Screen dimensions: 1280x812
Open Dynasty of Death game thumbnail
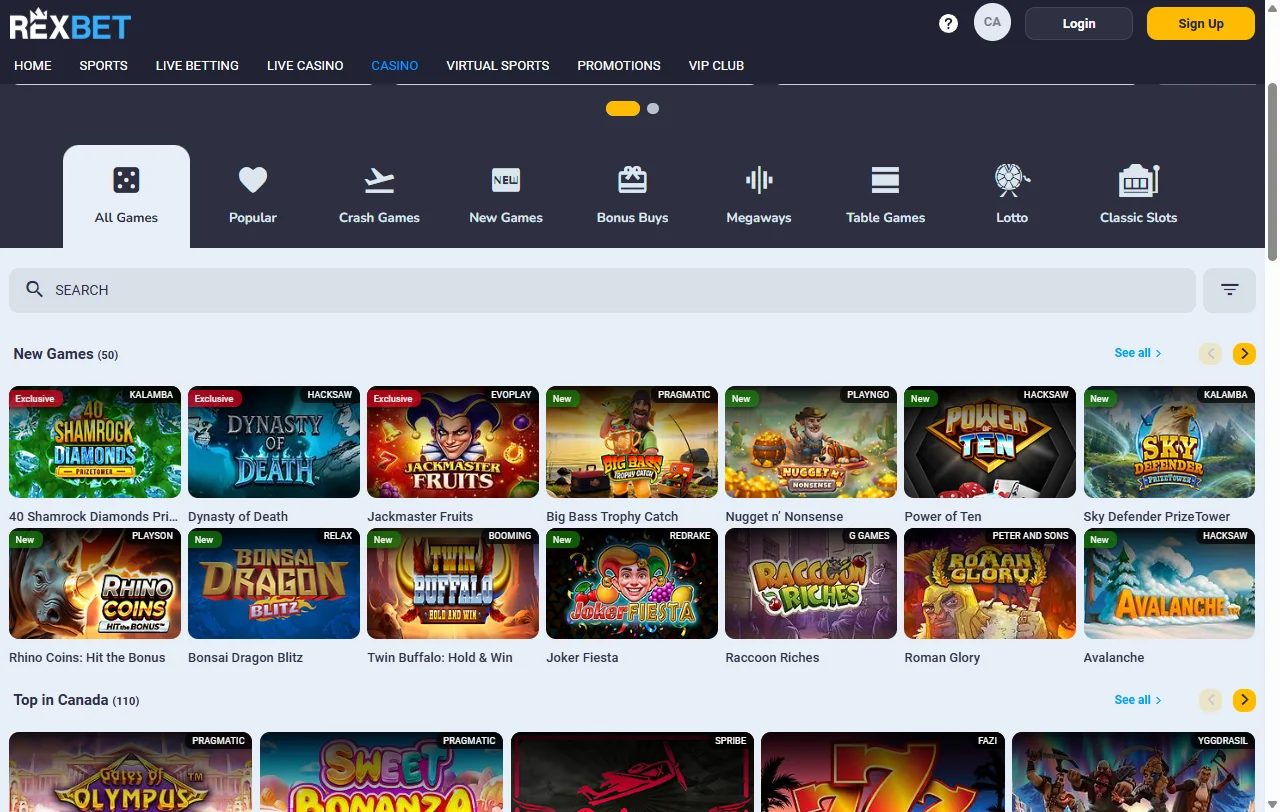(x=274, y=442)
